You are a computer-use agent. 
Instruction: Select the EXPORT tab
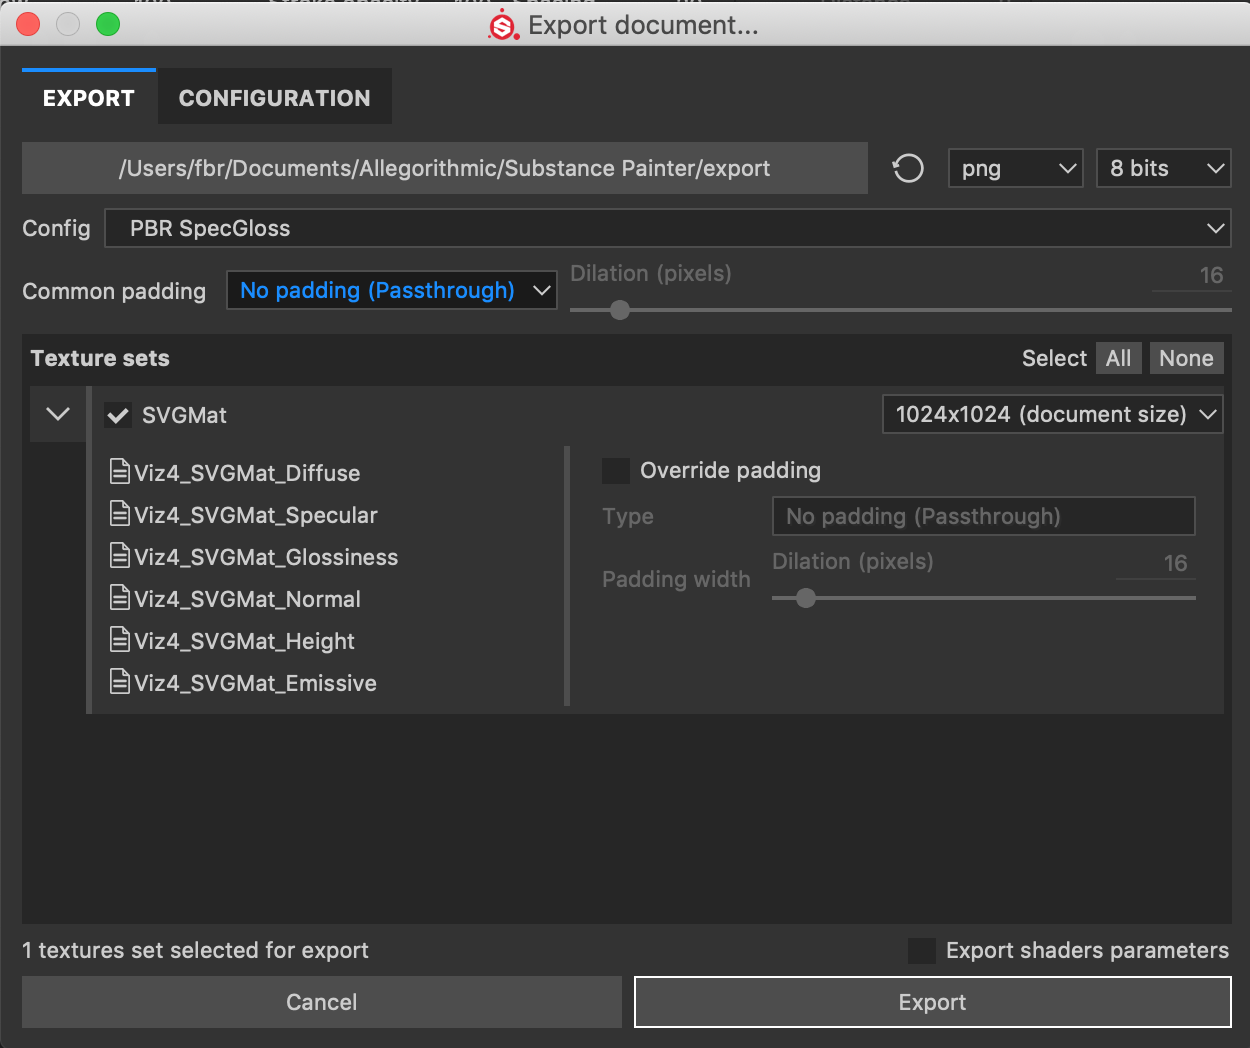[x=89, y=98]
